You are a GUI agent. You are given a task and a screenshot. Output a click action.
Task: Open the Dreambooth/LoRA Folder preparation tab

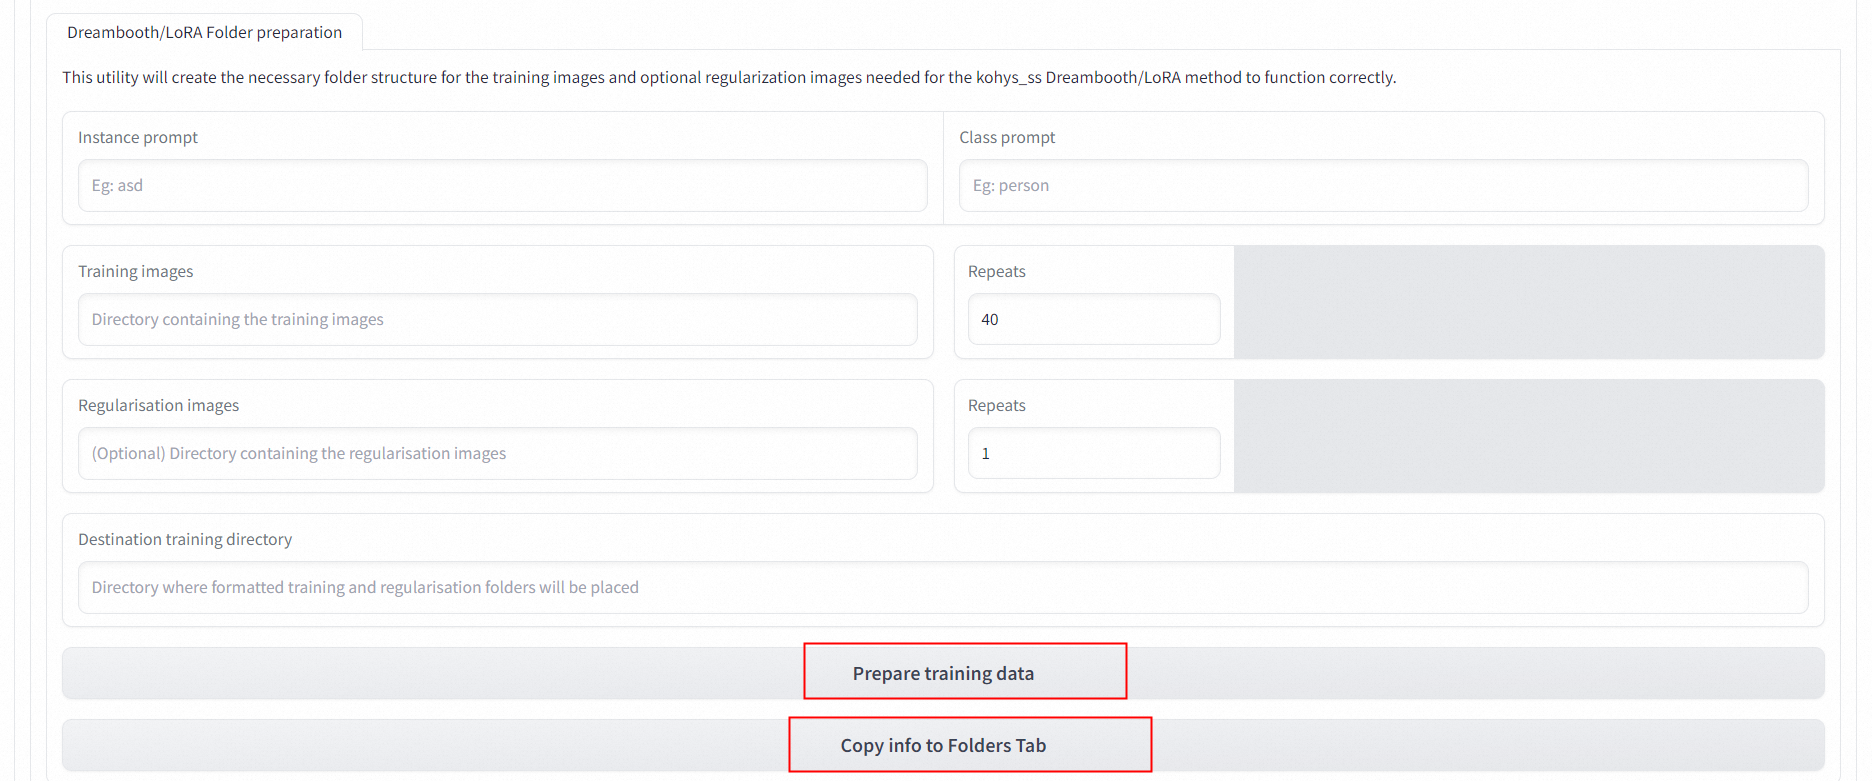[x=204, y=32]
